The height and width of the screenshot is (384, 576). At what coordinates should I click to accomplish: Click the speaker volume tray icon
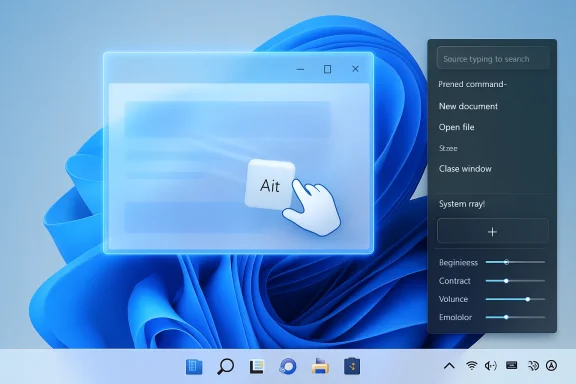[491, 366]
